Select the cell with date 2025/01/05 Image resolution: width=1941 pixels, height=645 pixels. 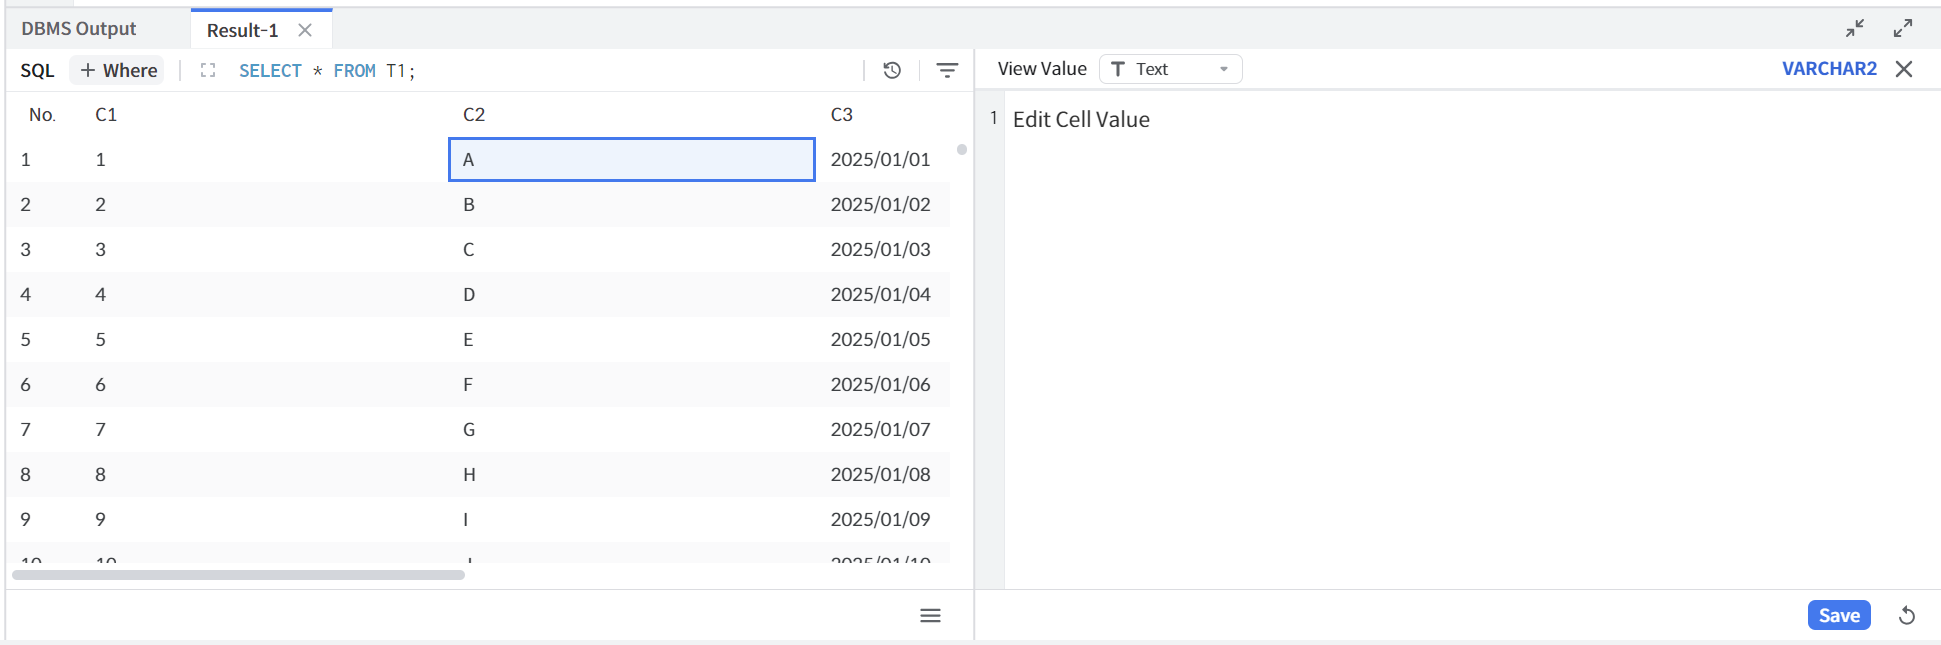tap(880, 340)
